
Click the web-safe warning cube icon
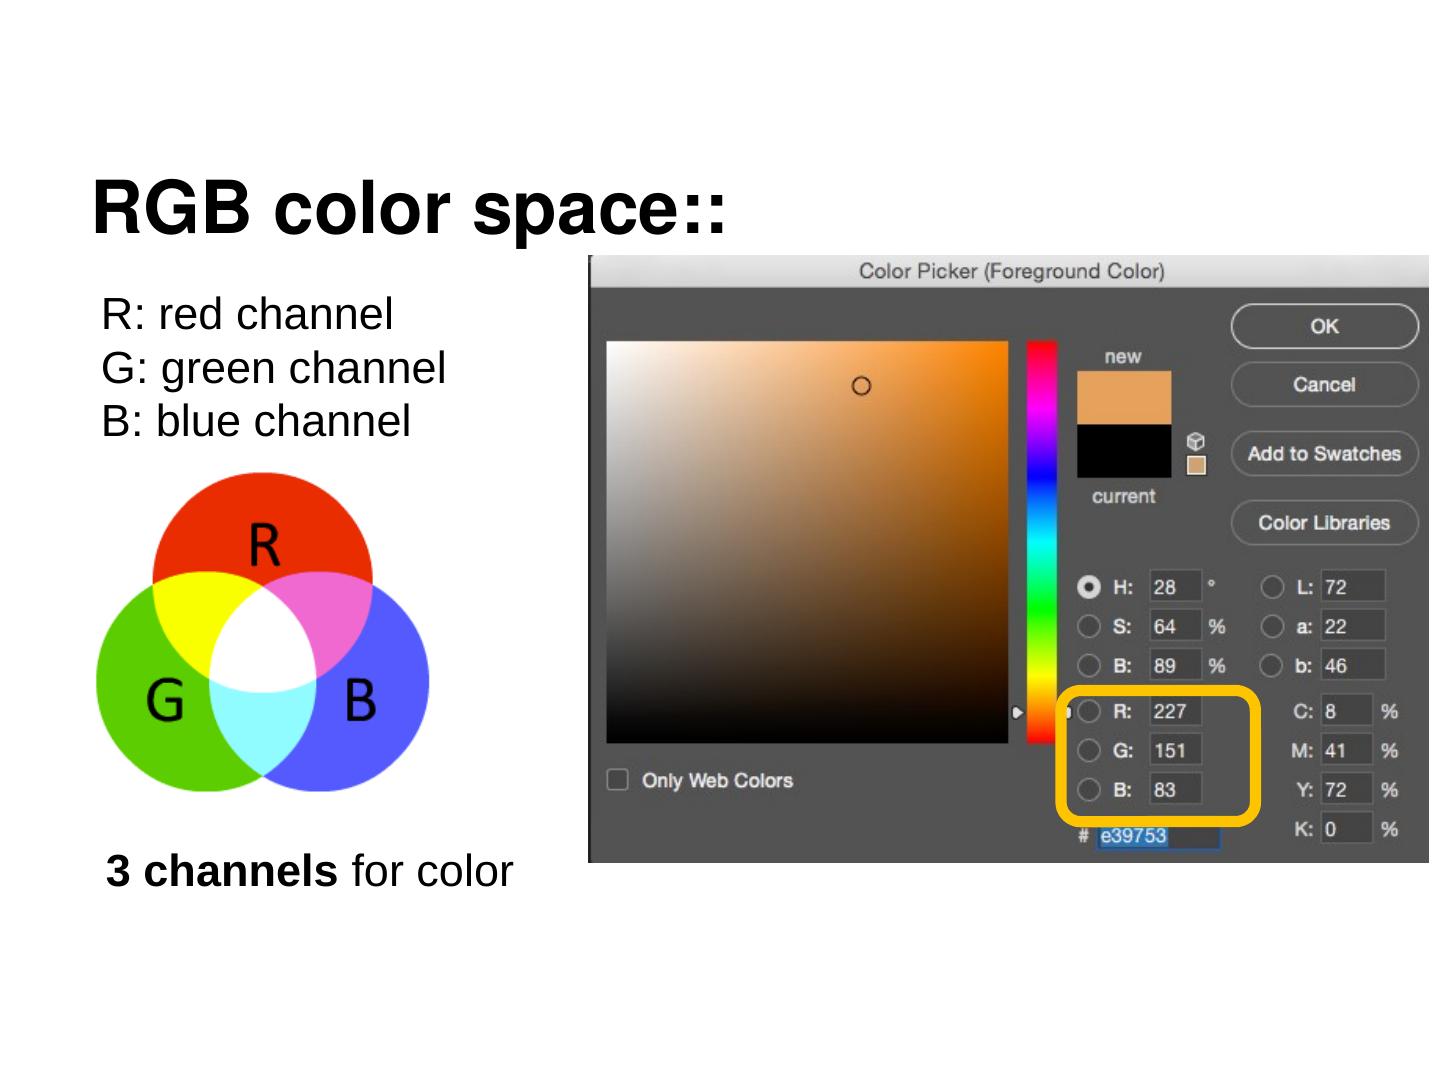point(1195,441)
